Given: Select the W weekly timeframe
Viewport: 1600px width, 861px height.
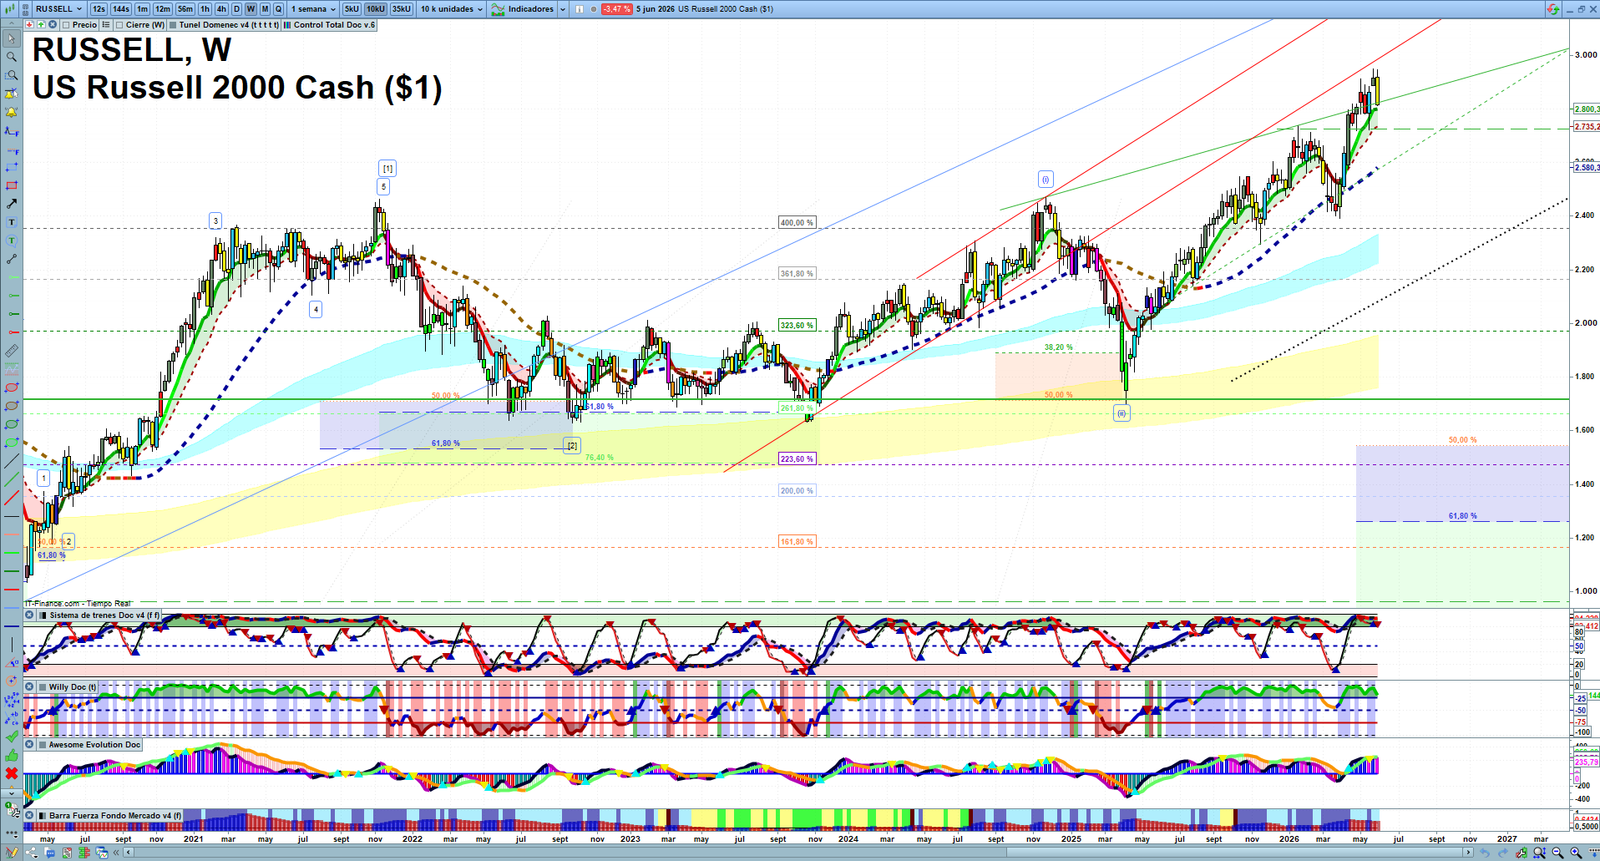Looking at the screenshot, I should (251, 9).
